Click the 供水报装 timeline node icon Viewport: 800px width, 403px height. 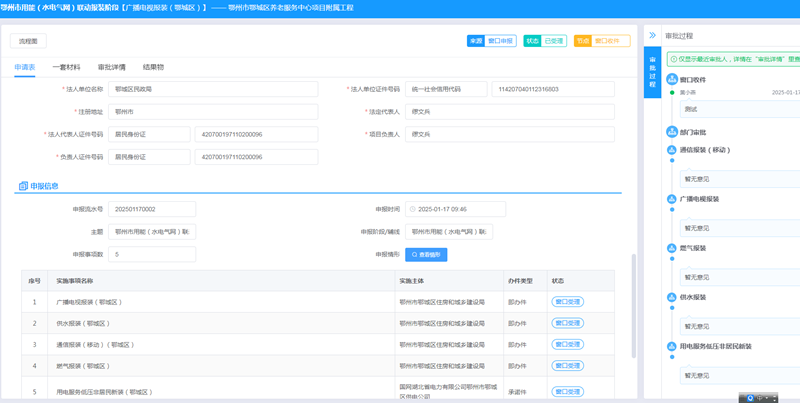(x=672, y=297)
